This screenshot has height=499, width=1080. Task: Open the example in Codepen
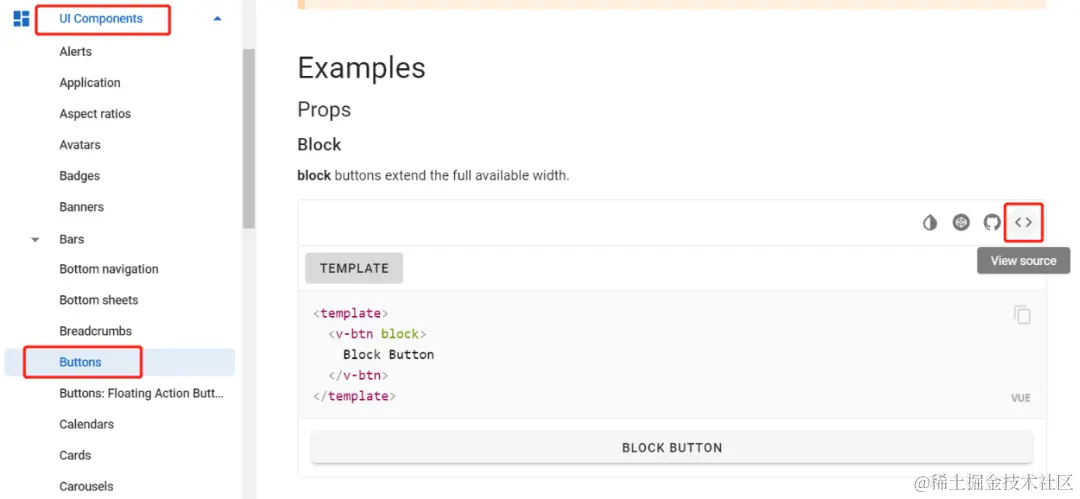coord(961,222)
